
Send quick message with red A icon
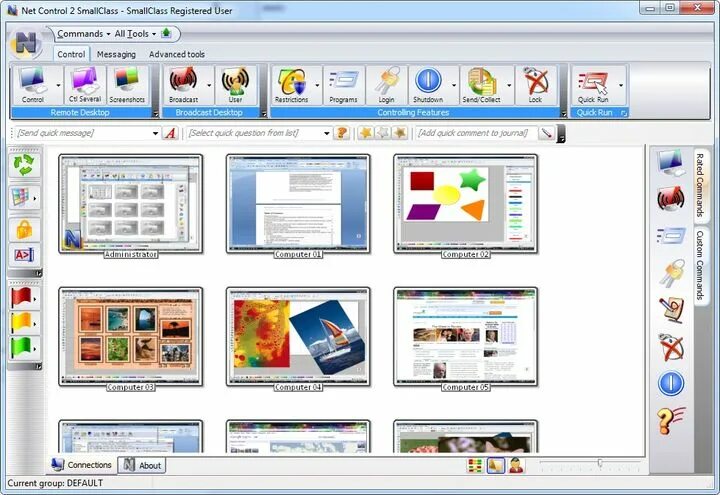[170, 133]
